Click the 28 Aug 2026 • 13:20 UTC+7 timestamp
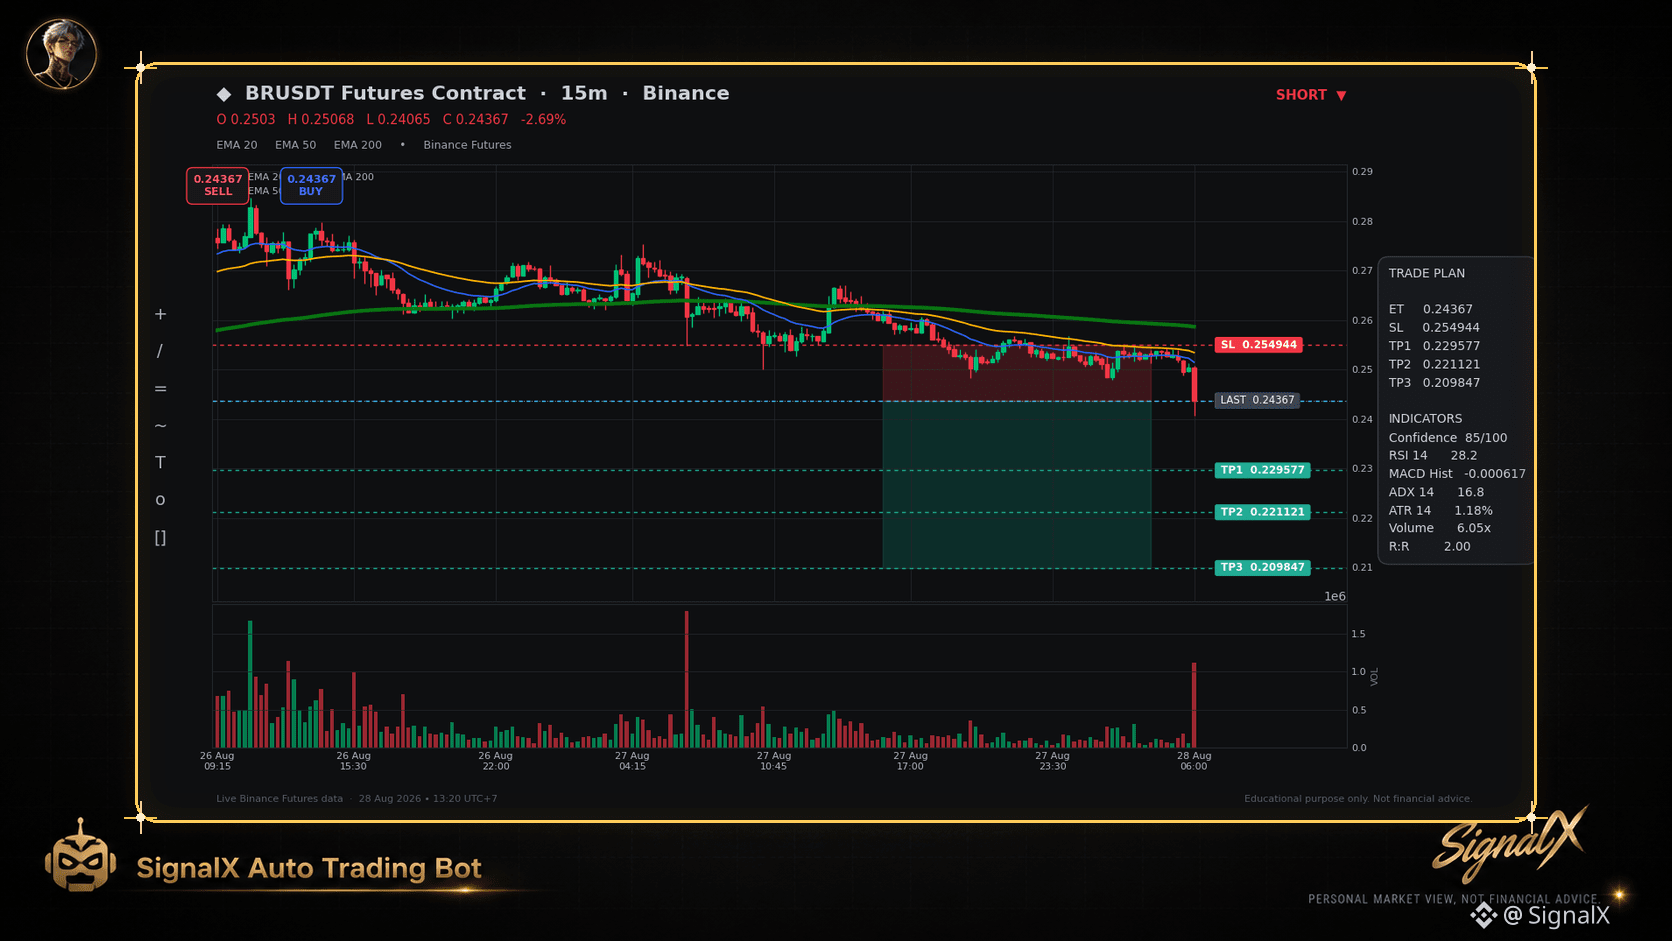Viewport: 1672px width, 941px height. (x=428, y=799)
